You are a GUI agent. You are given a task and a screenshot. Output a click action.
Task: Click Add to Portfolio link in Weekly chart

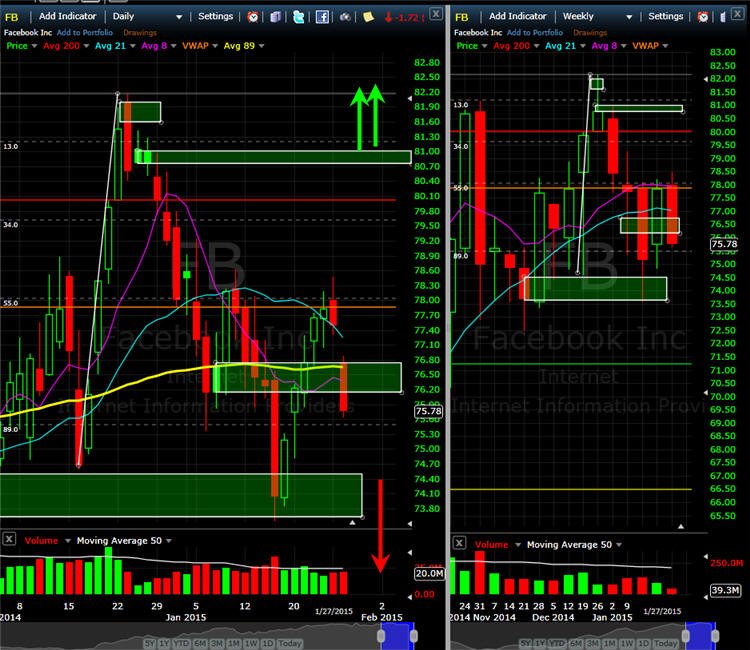point(535,33)
